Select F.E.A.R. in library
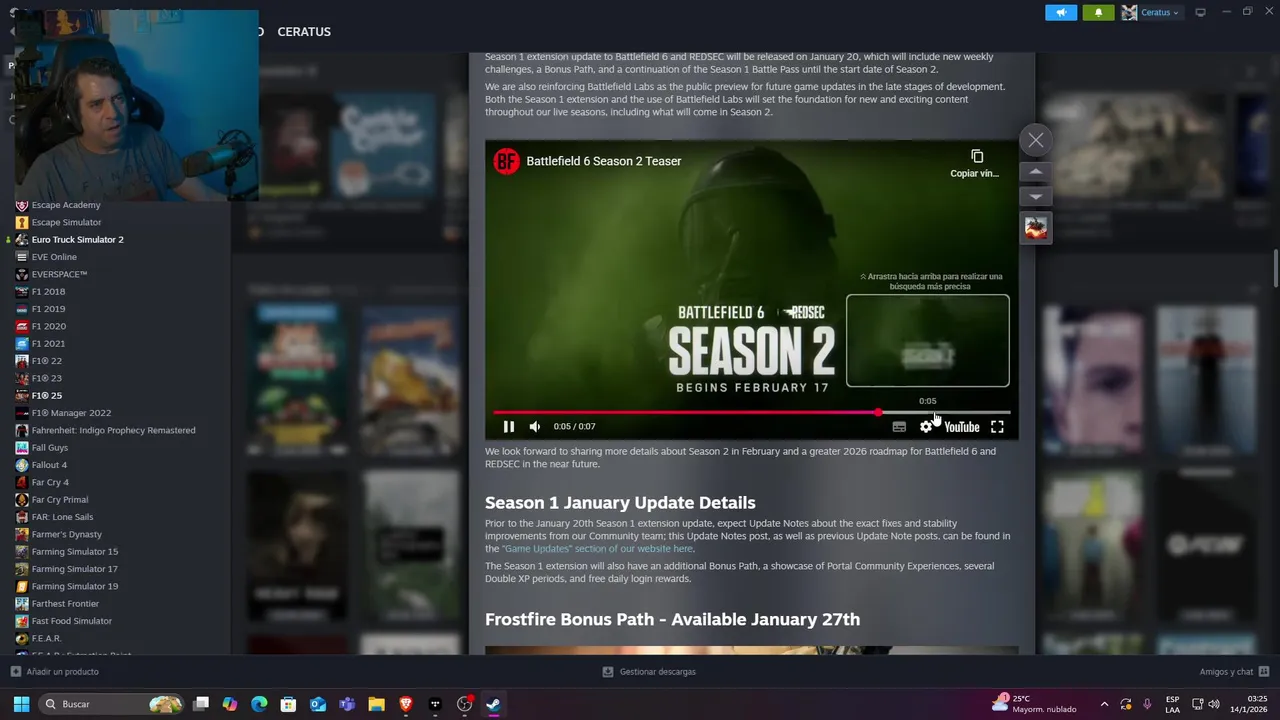This screenshot has width=1280, height=720. pyautogui.click(x=46, y=638)
